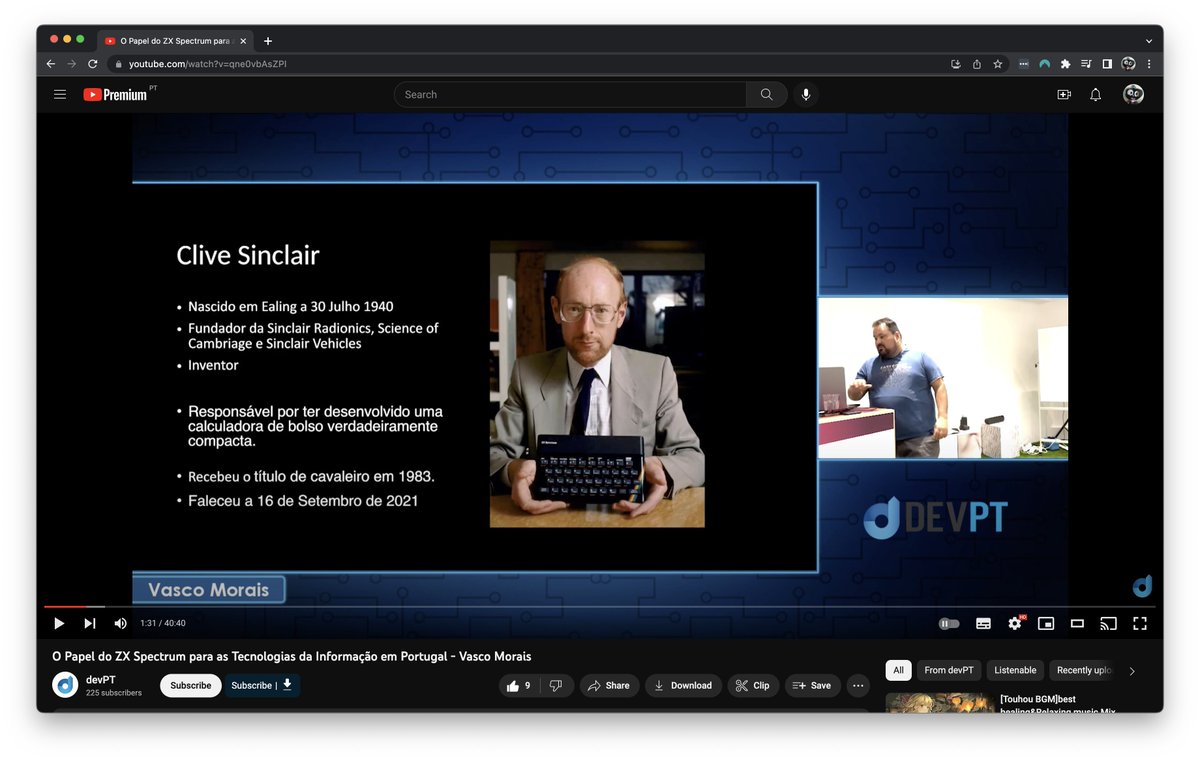The height and width of the screenshot is (761, 1200).
Task: Subscribe to devPT channel
Action: (190, 685)
